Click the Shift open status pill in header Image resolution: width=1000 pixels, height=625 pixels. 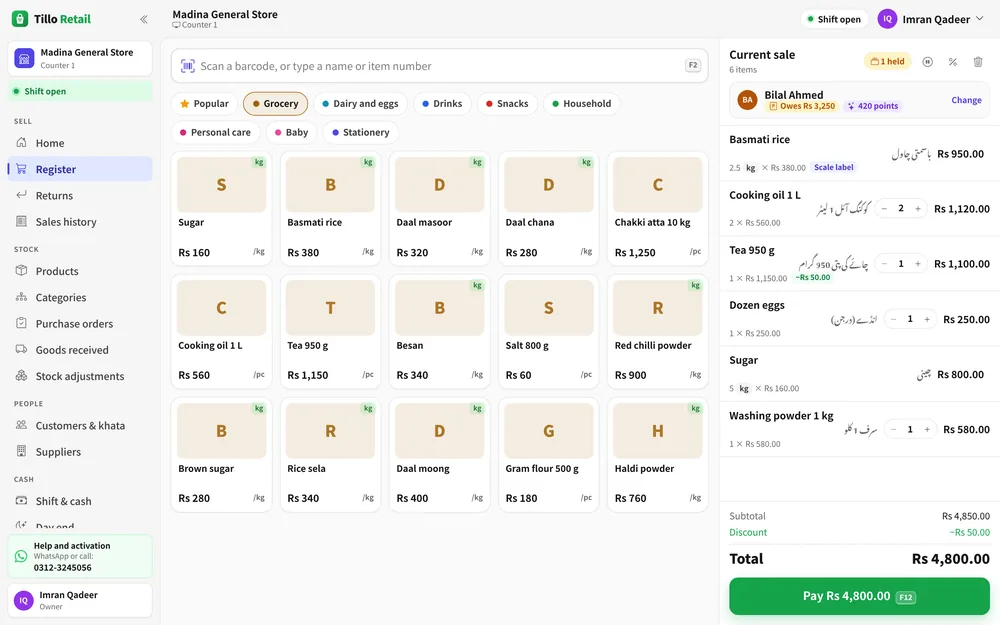[834, 19]
